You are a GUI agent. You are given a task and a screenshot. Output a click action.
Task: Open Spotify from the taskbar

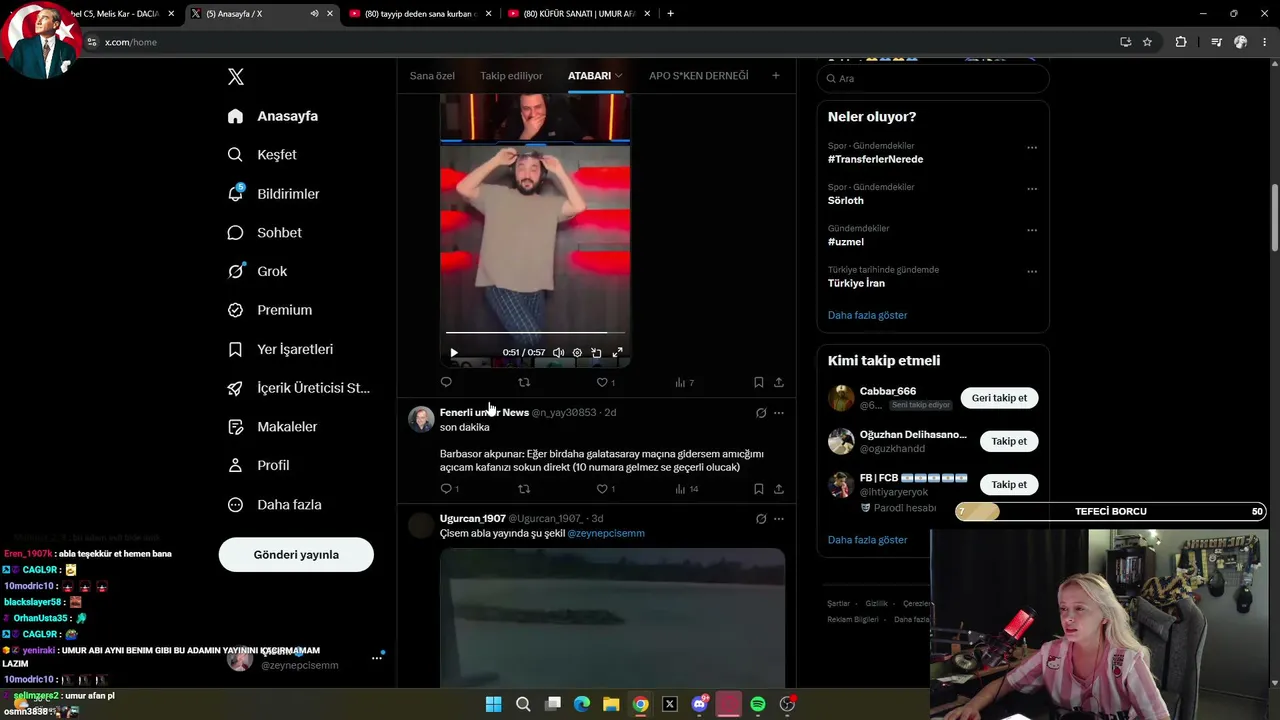pos(758,704)
